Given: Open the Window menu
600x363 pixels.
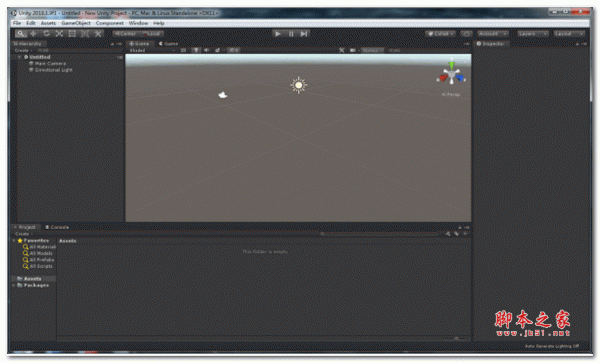Looking at the screenshot, I should coord(138,23).
